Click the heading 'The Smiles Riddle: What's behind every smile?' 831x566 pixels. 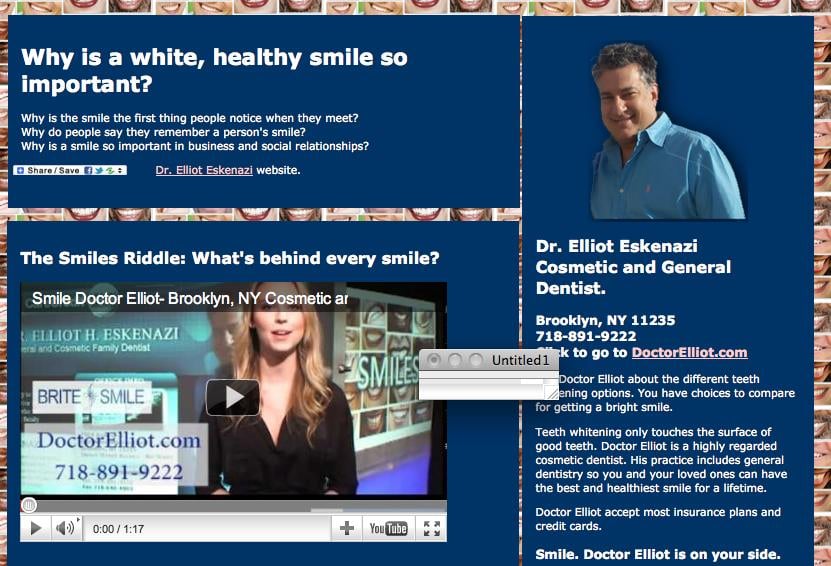[230, 258]
